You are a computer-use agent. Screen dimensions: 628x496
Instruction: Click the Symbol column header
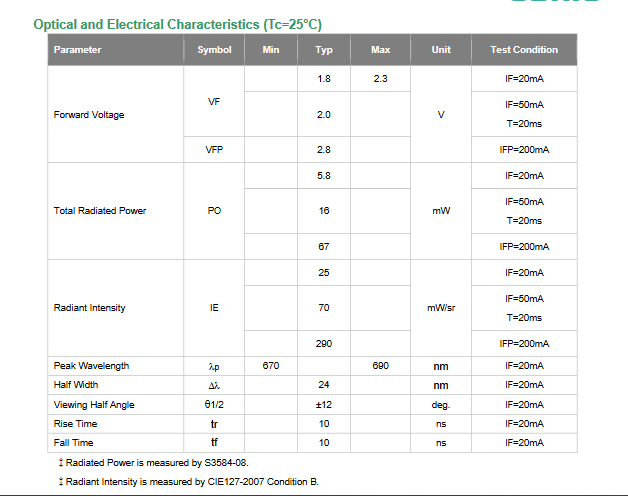click(x=214, y=50)
